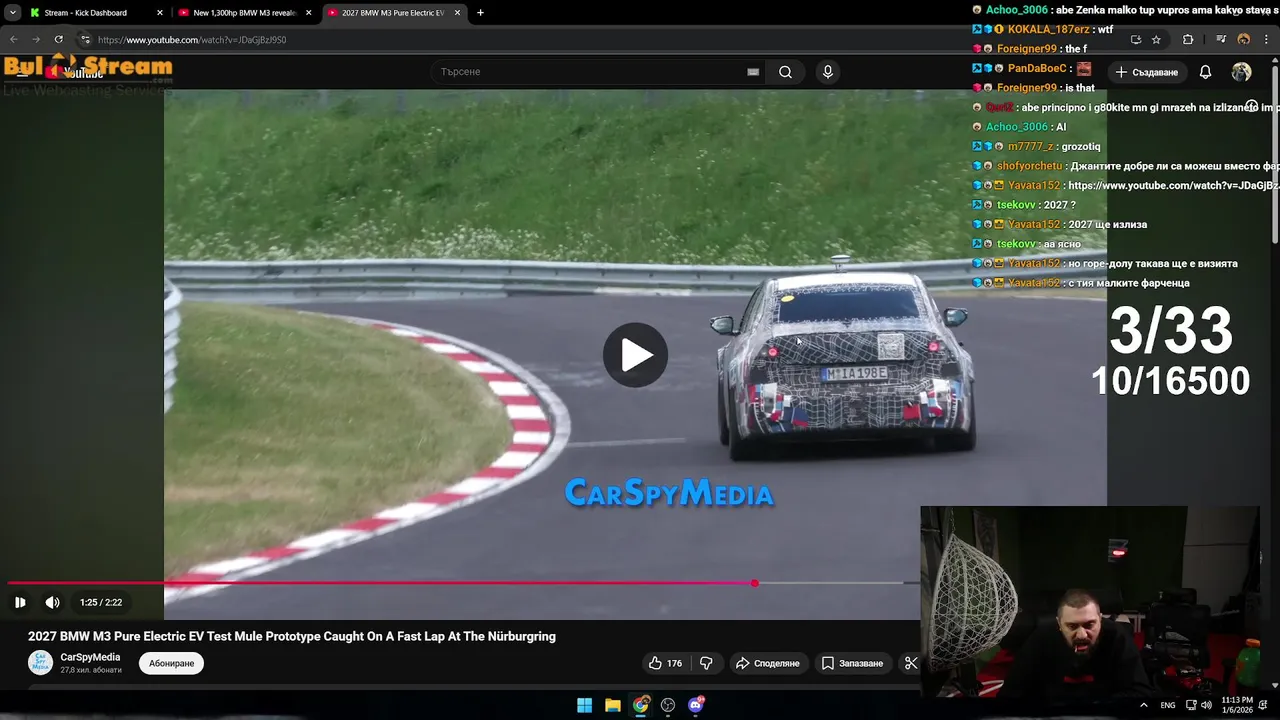
Task: Switch to Stream - Kick Dashboard tab
Action: [x=95, y=13]
